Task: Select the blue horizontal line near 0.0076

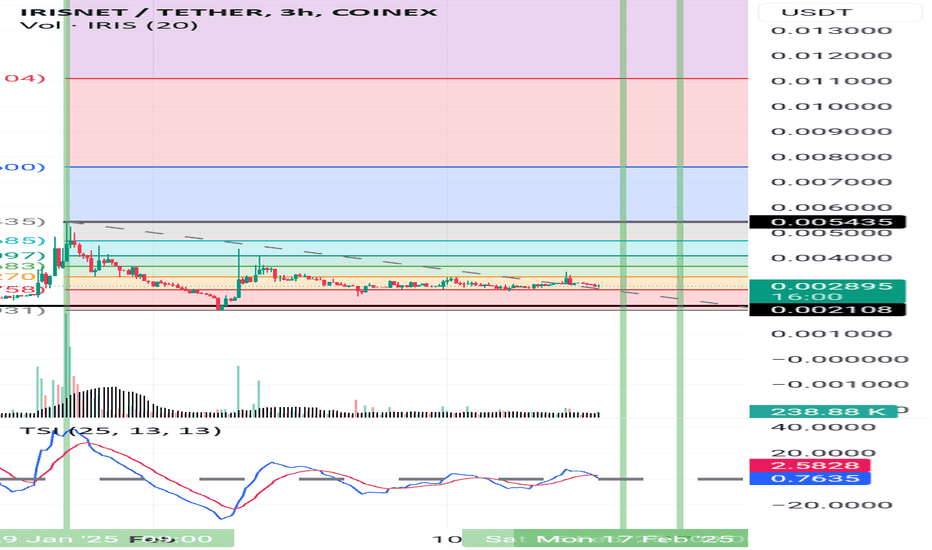Action: [x=407, y=167]
